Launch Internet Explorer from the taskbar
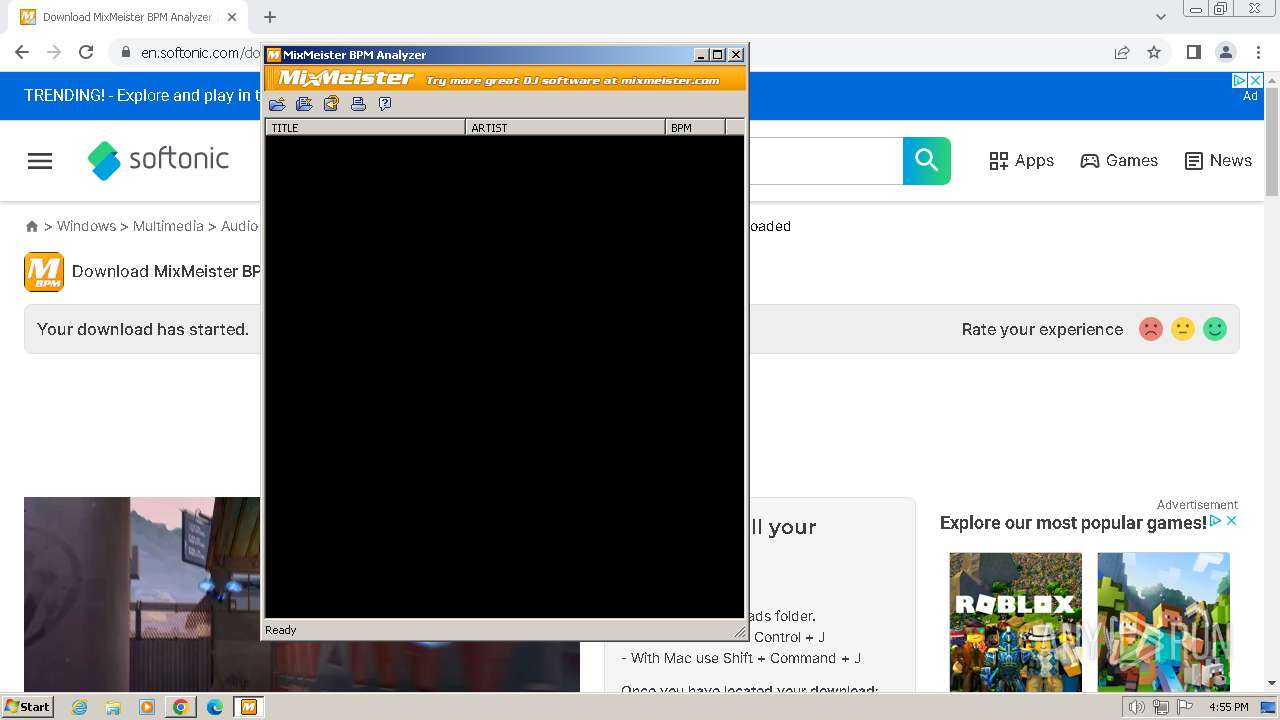 [80, 707]
